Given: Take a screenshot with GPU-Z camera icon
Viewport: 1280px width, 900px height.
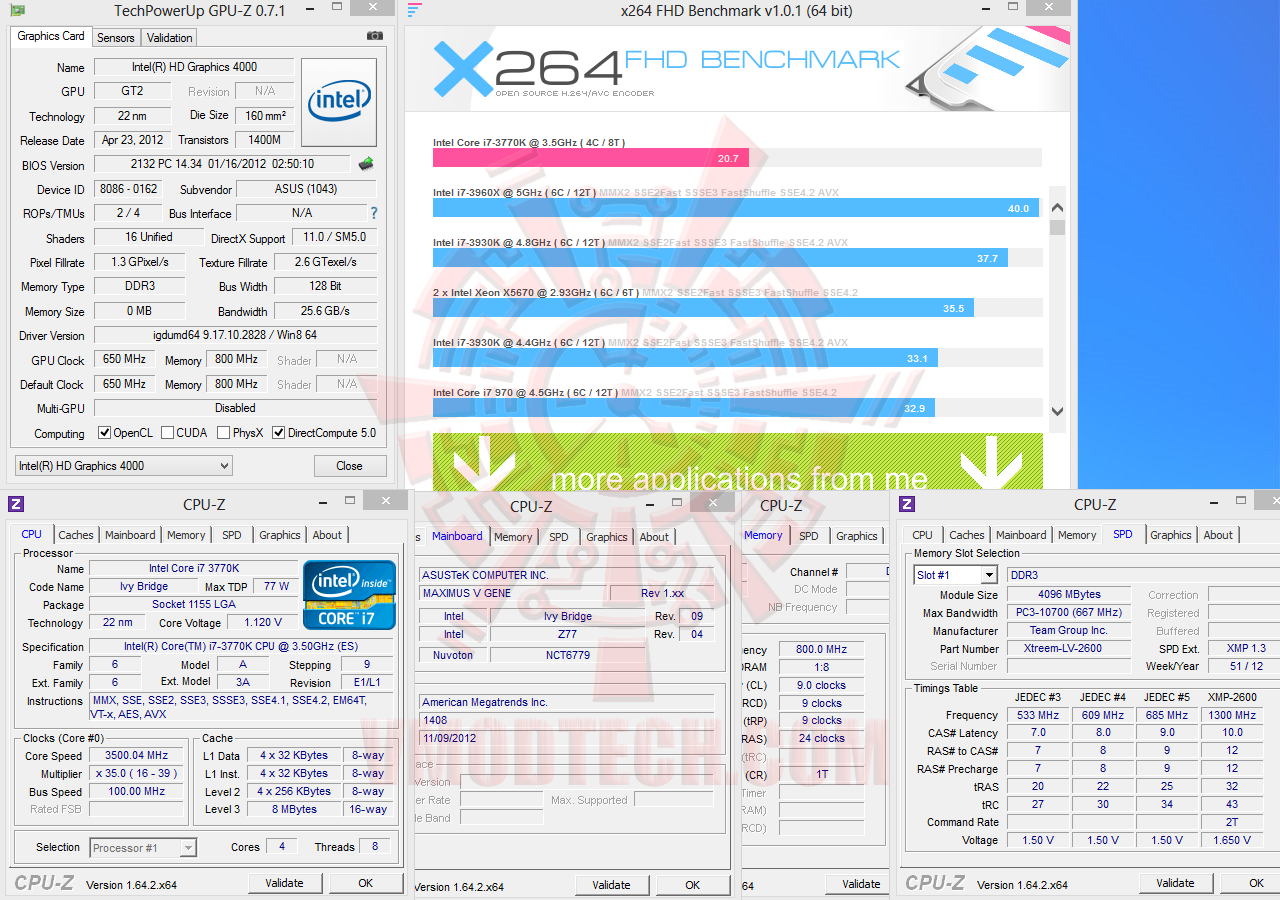Looking at the screenshot, I should point(375,36).
